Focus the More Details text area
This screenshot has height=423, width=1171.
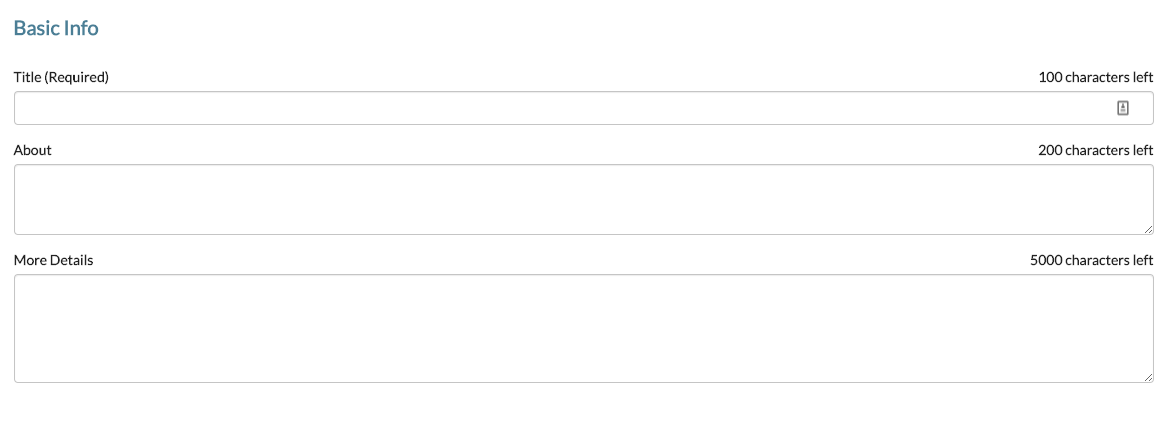pos(584,328)
